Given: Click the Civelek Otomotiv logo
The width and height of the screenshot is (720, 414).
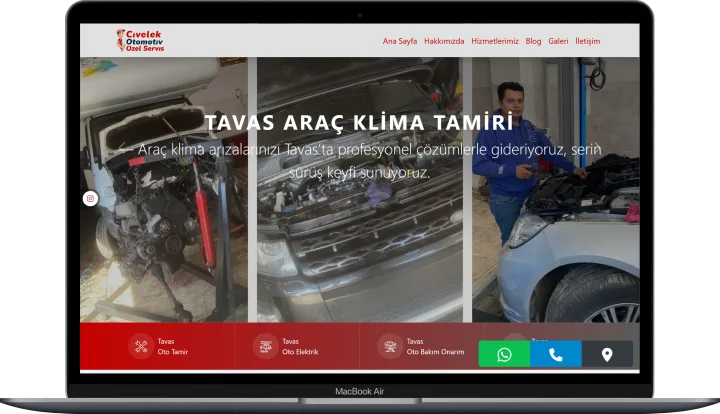Looking at the screenshot, I should (x=140, y=40).
